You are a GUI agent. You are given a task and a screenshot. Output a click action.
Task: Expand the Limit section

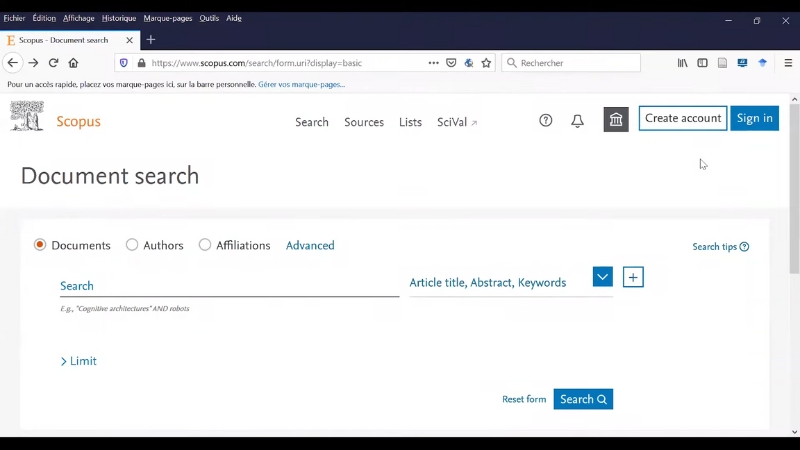coord(79,361)
